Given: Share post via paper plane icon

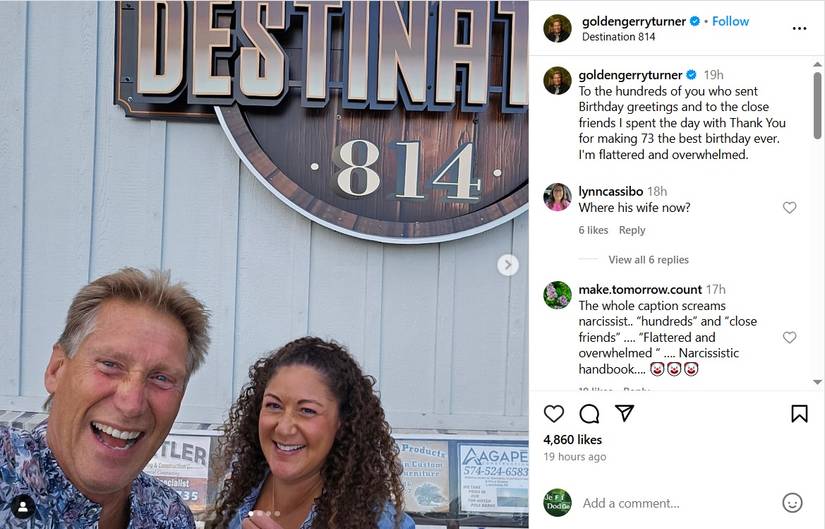Looking at the screenshot, I should pyautogui.click(x=625, y=413).
